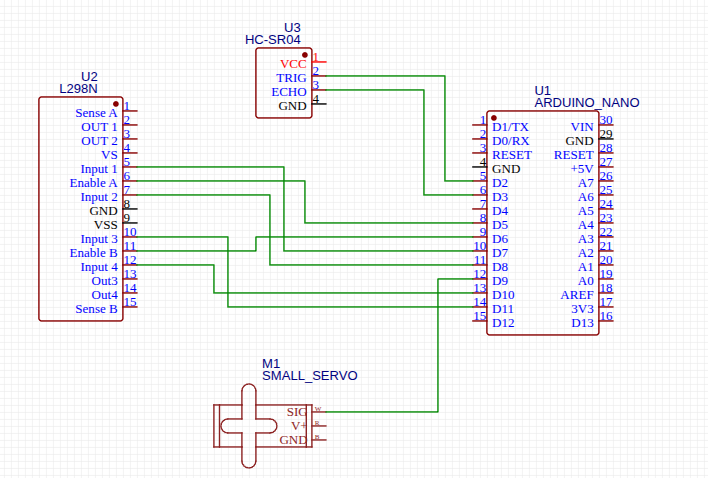Select the red VCC pin label
The width and height of the screenshot is (708, 478).
293,64
